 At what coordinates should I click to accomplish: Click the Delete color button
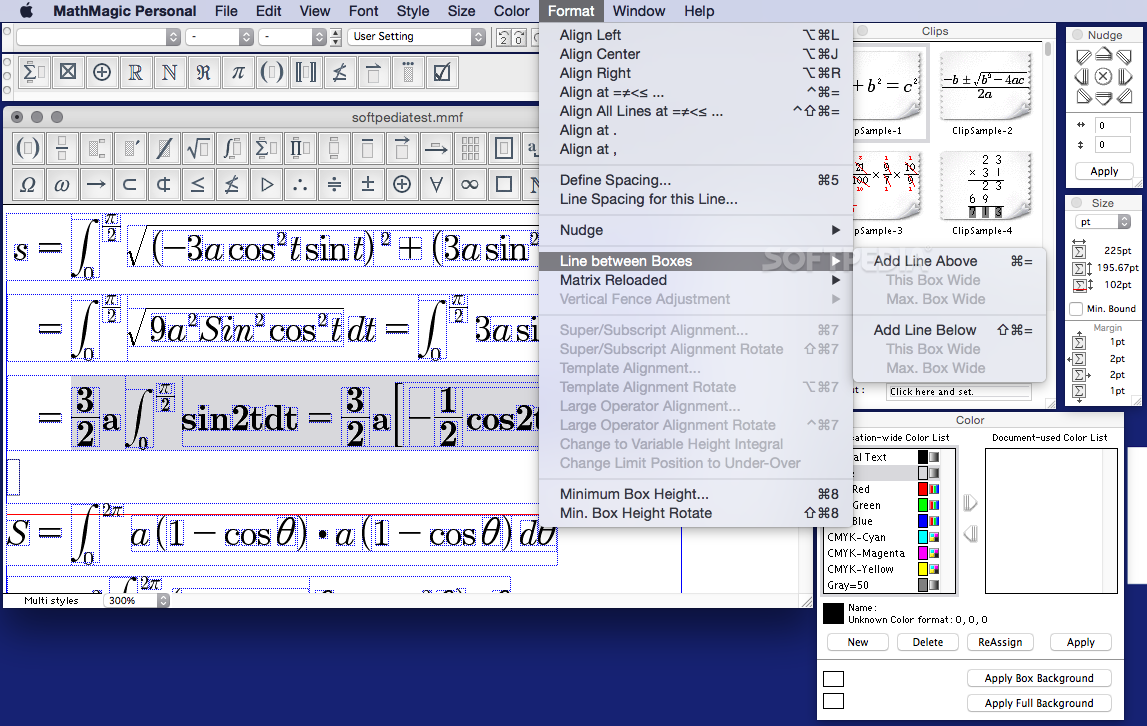coord(928,642)
